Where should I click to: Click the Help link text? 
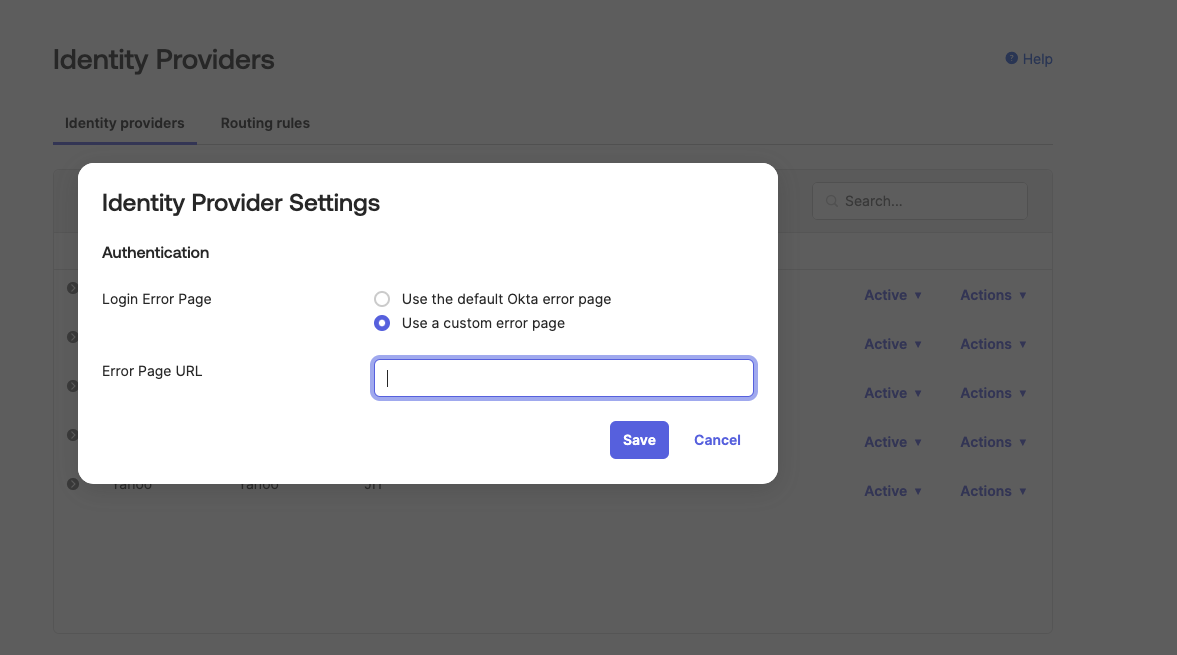point(1037,59)
